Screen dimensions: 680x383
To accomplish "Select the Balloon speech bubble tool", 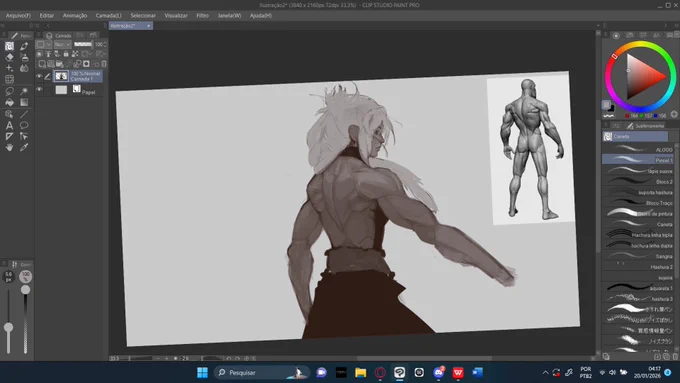I will pos(24,125).
